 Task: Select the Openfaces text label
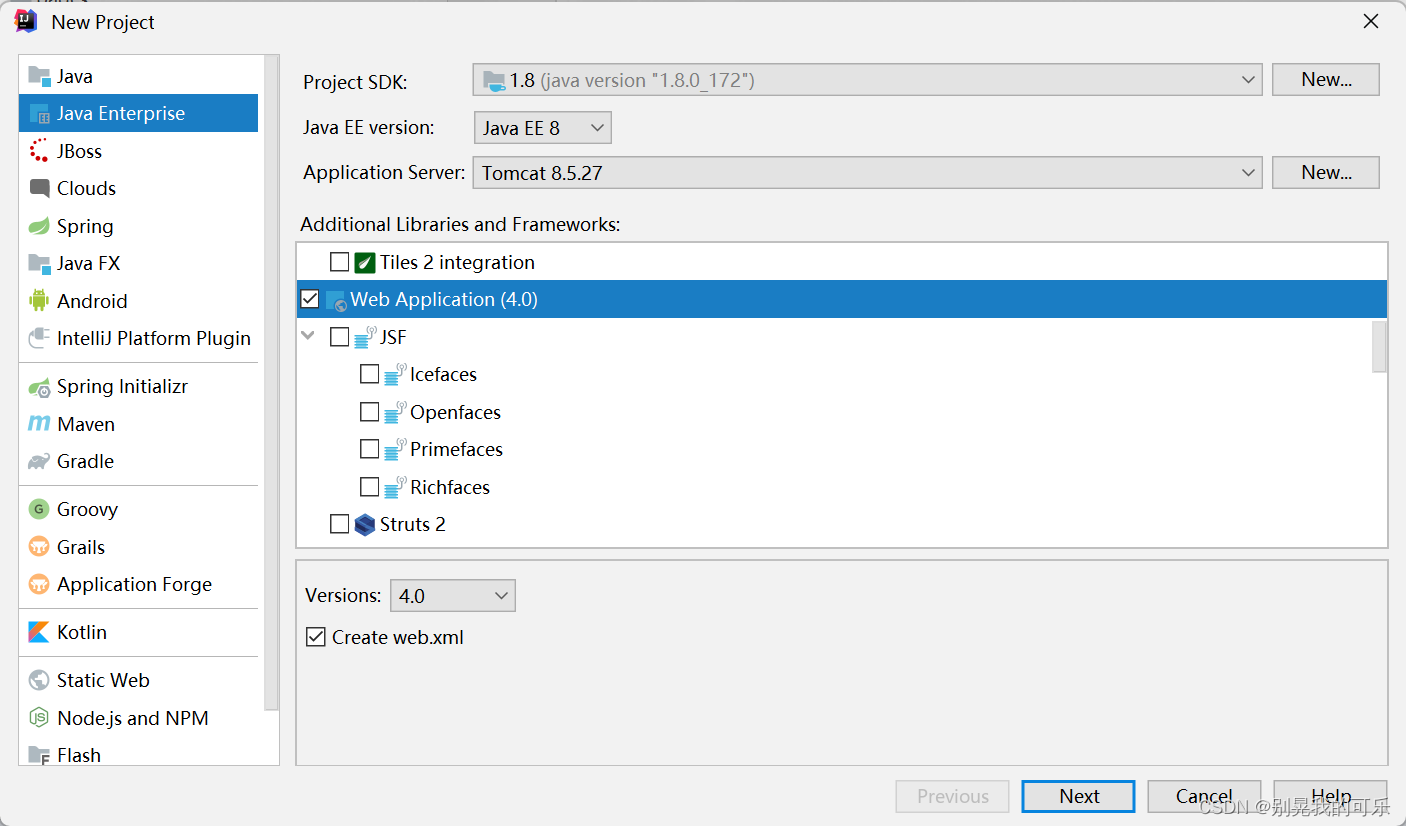455,412
